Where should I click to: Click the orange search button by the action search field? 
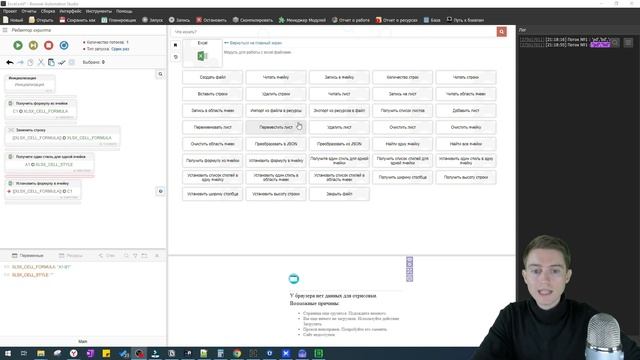click(x=502, y=32)
